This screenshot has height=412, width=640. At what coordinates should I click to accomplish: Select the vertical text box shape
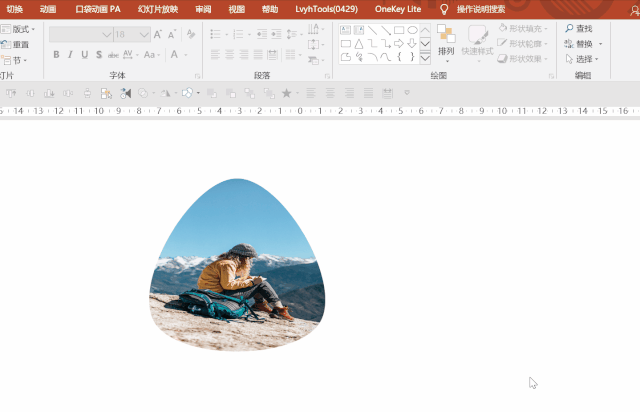click(x=359, y=30)
